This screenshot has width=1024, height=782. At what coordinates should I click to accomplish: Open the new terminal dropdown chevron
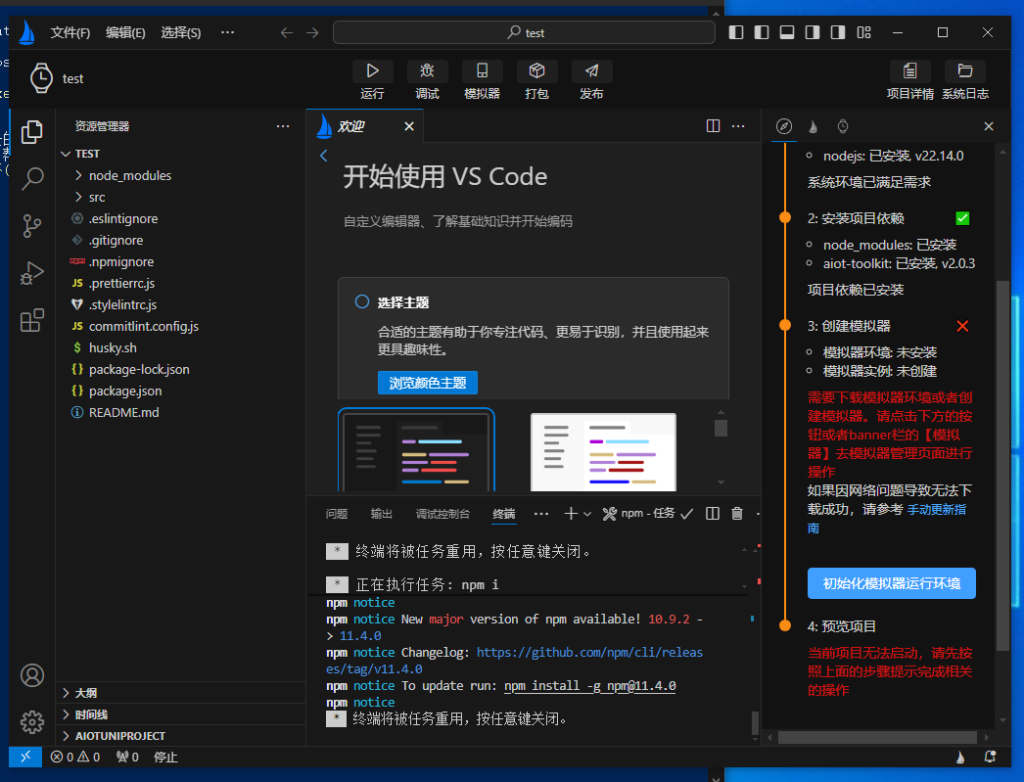[x=587, y=514]
